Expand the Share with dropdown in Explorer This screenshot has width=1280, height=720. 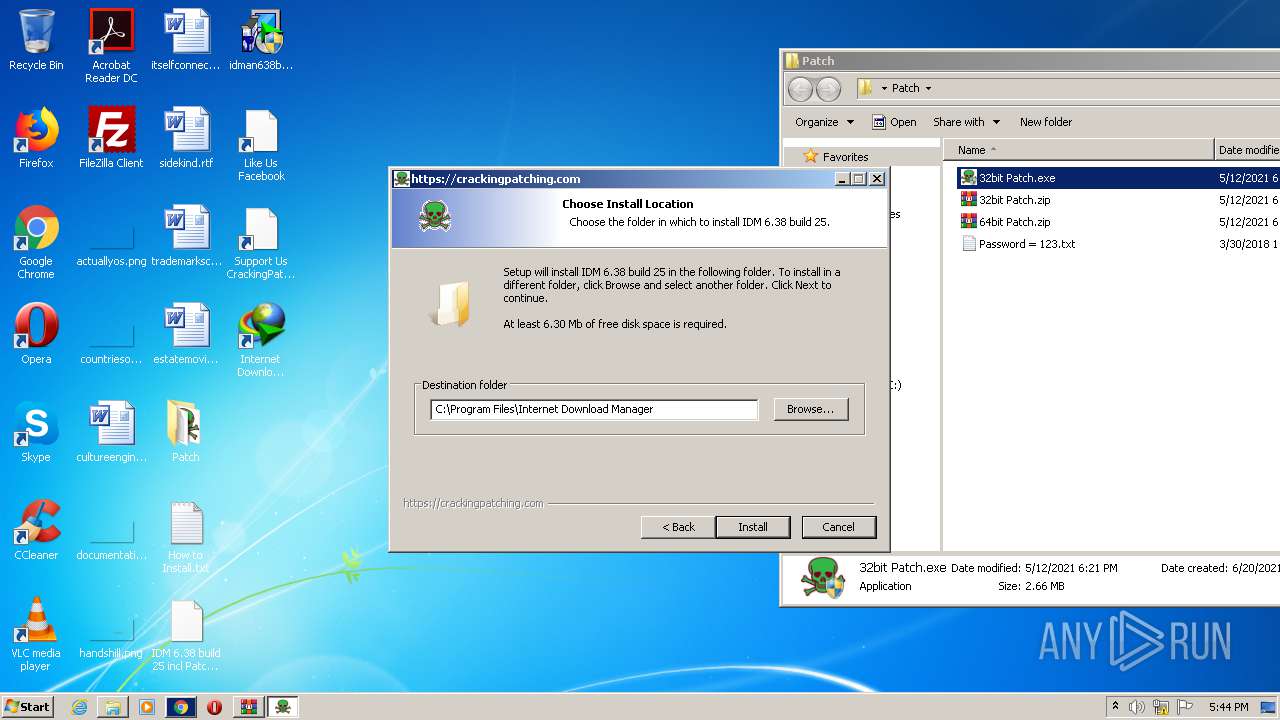pyautogui.click(x=966, y=122)
